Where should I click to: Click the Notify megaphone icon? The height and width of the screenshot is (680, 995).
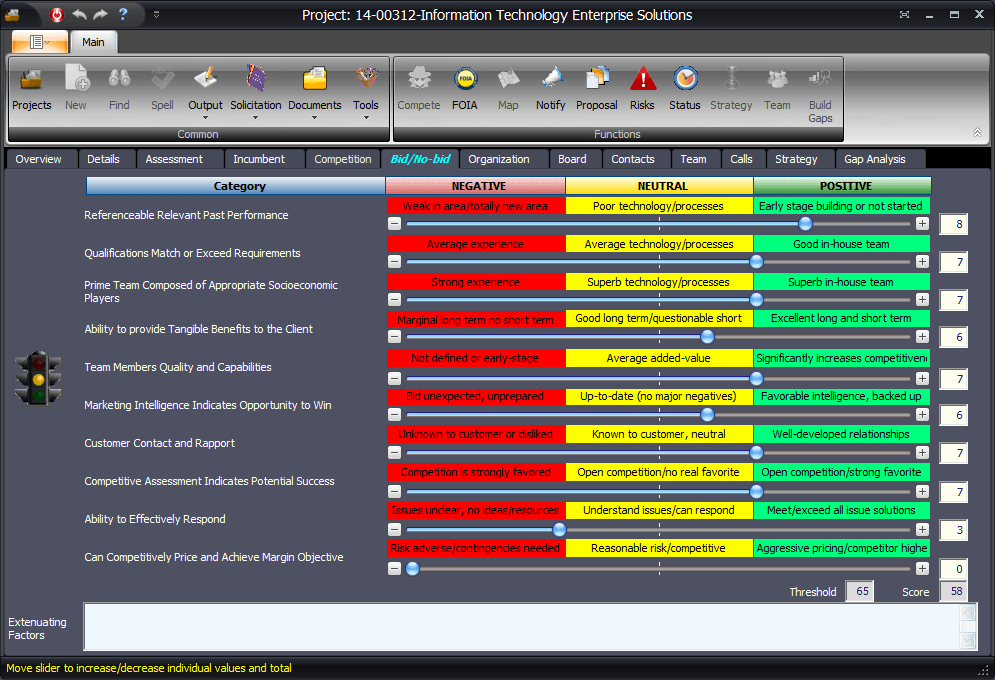pyautogui.click(x=551, y=87)
